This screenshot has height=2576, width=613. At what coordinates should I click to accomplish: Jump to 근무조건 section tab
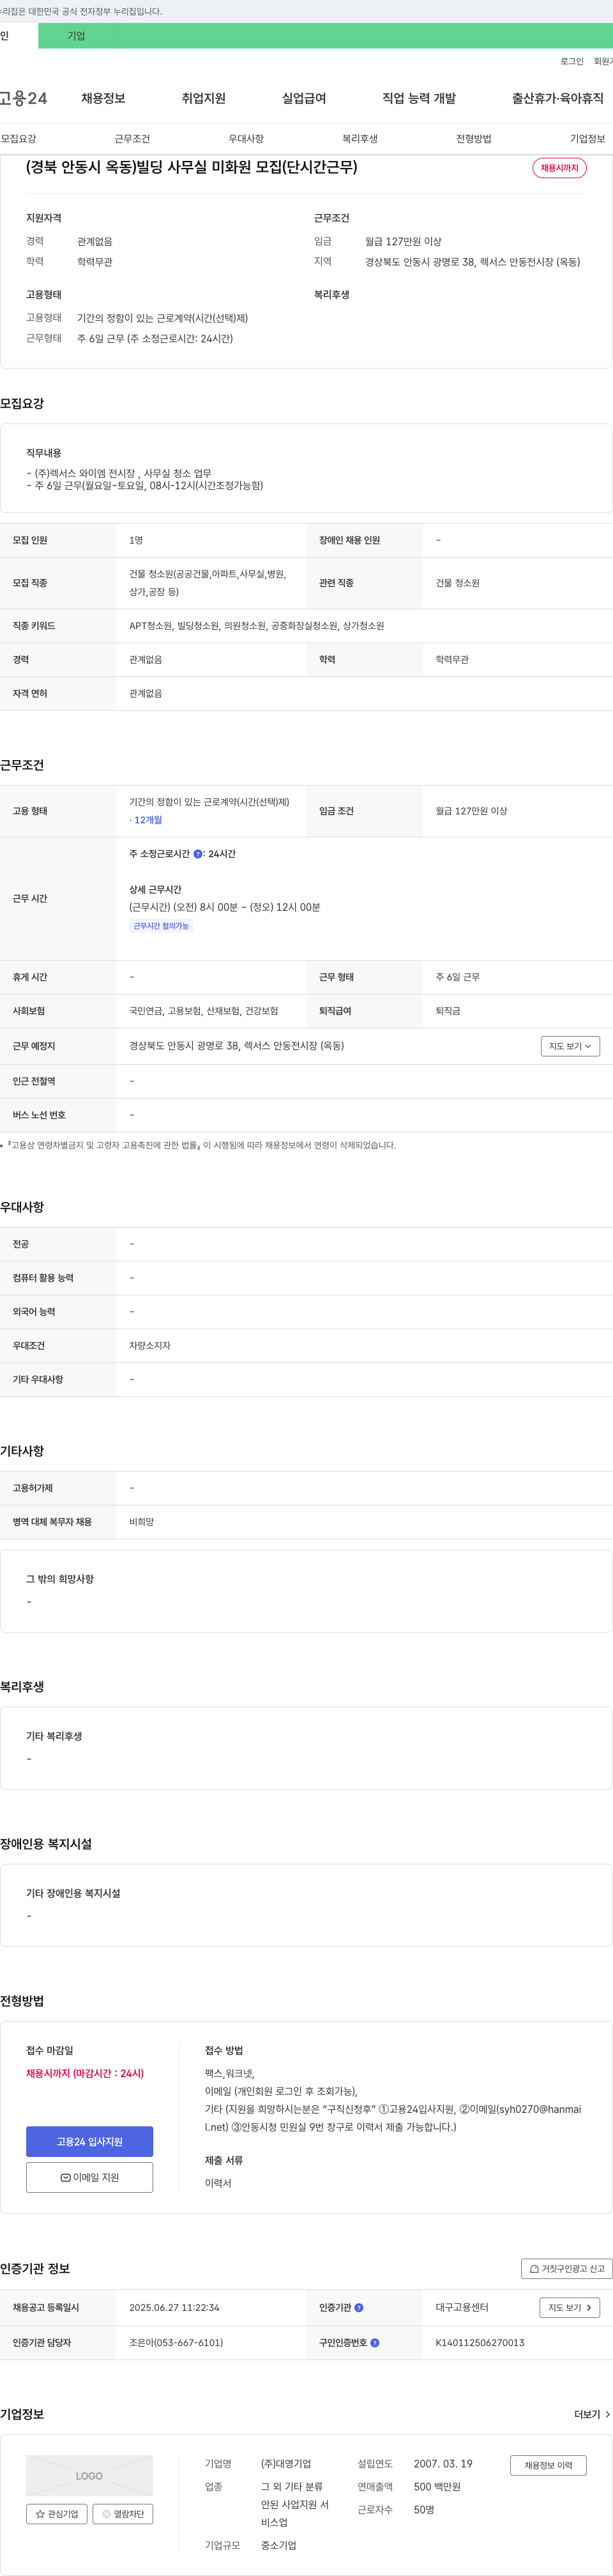click(x=132, y=139)
